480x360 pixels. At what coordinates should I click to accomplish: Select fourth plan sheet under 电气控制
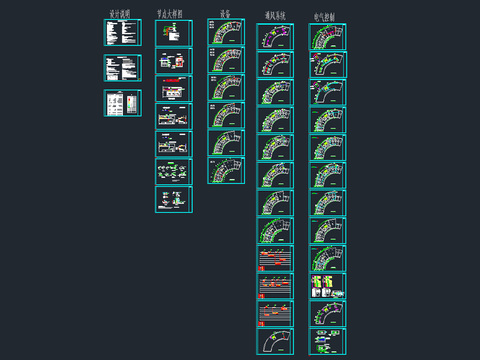click(327, 120)
